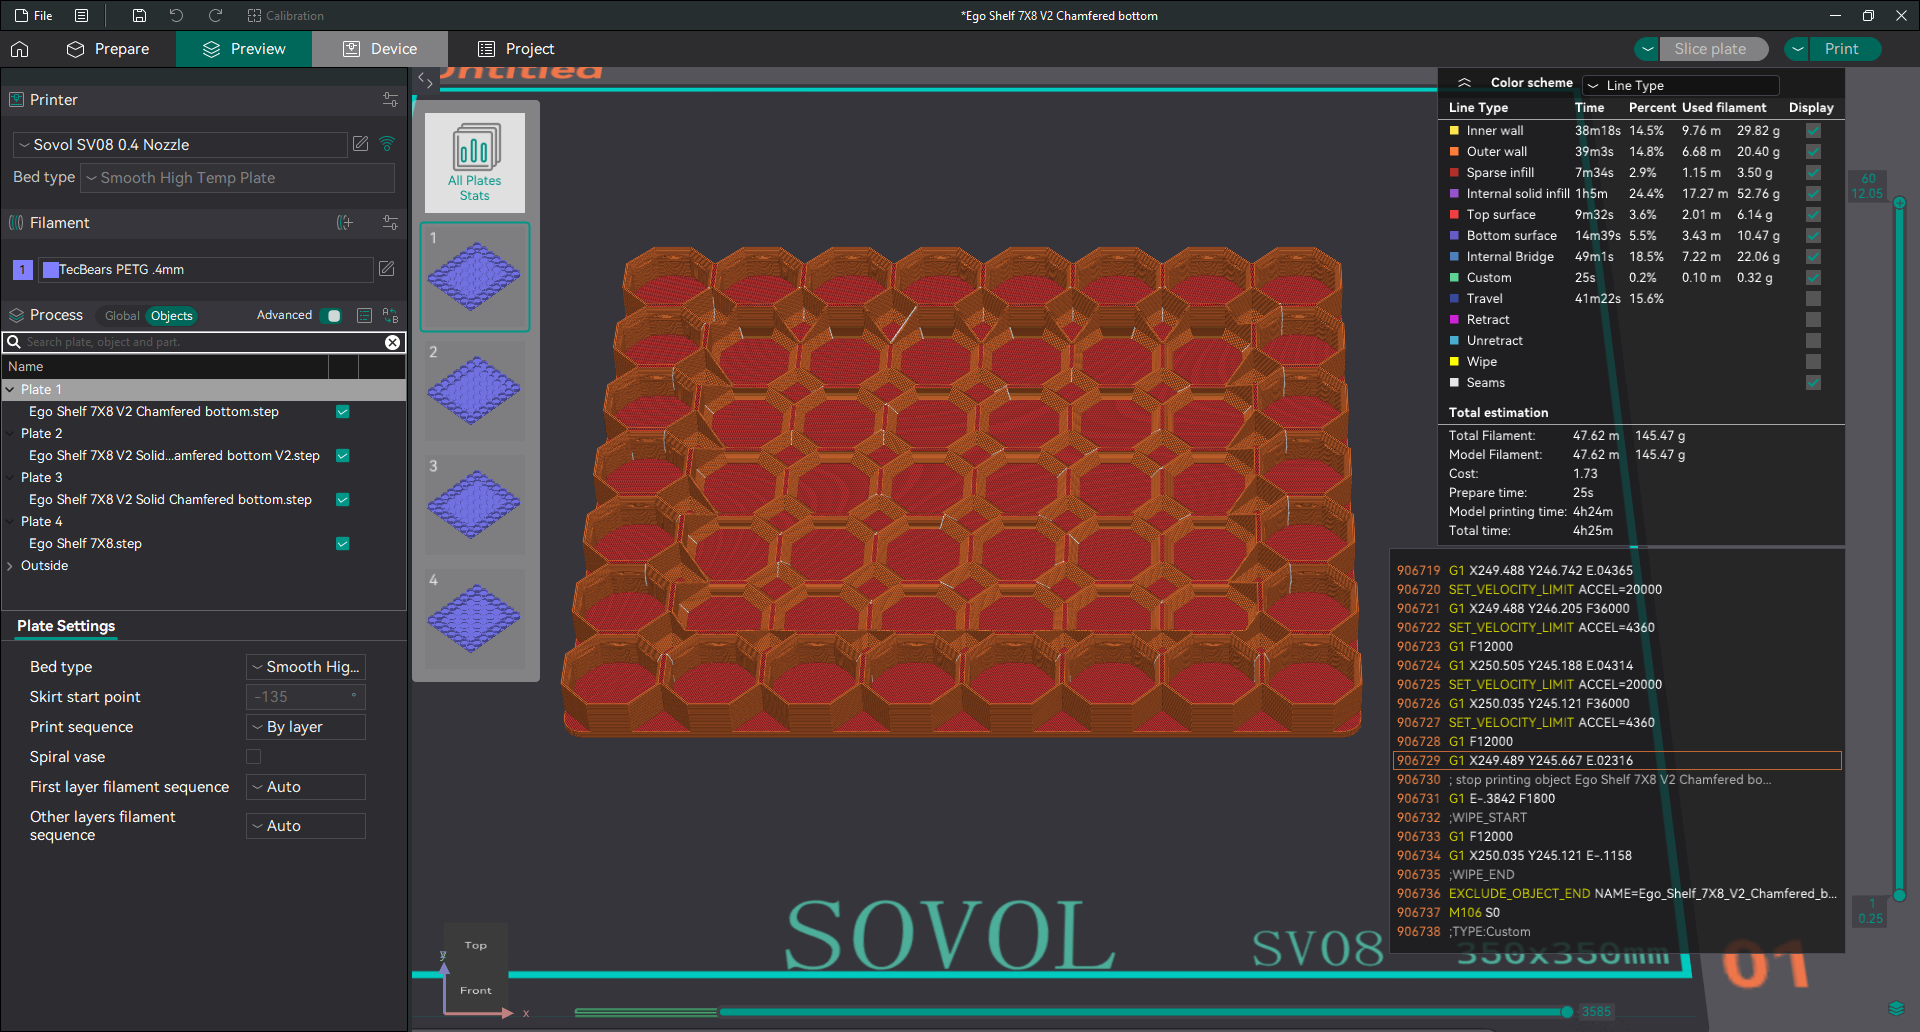Clear the object search field

click(393, 342)
